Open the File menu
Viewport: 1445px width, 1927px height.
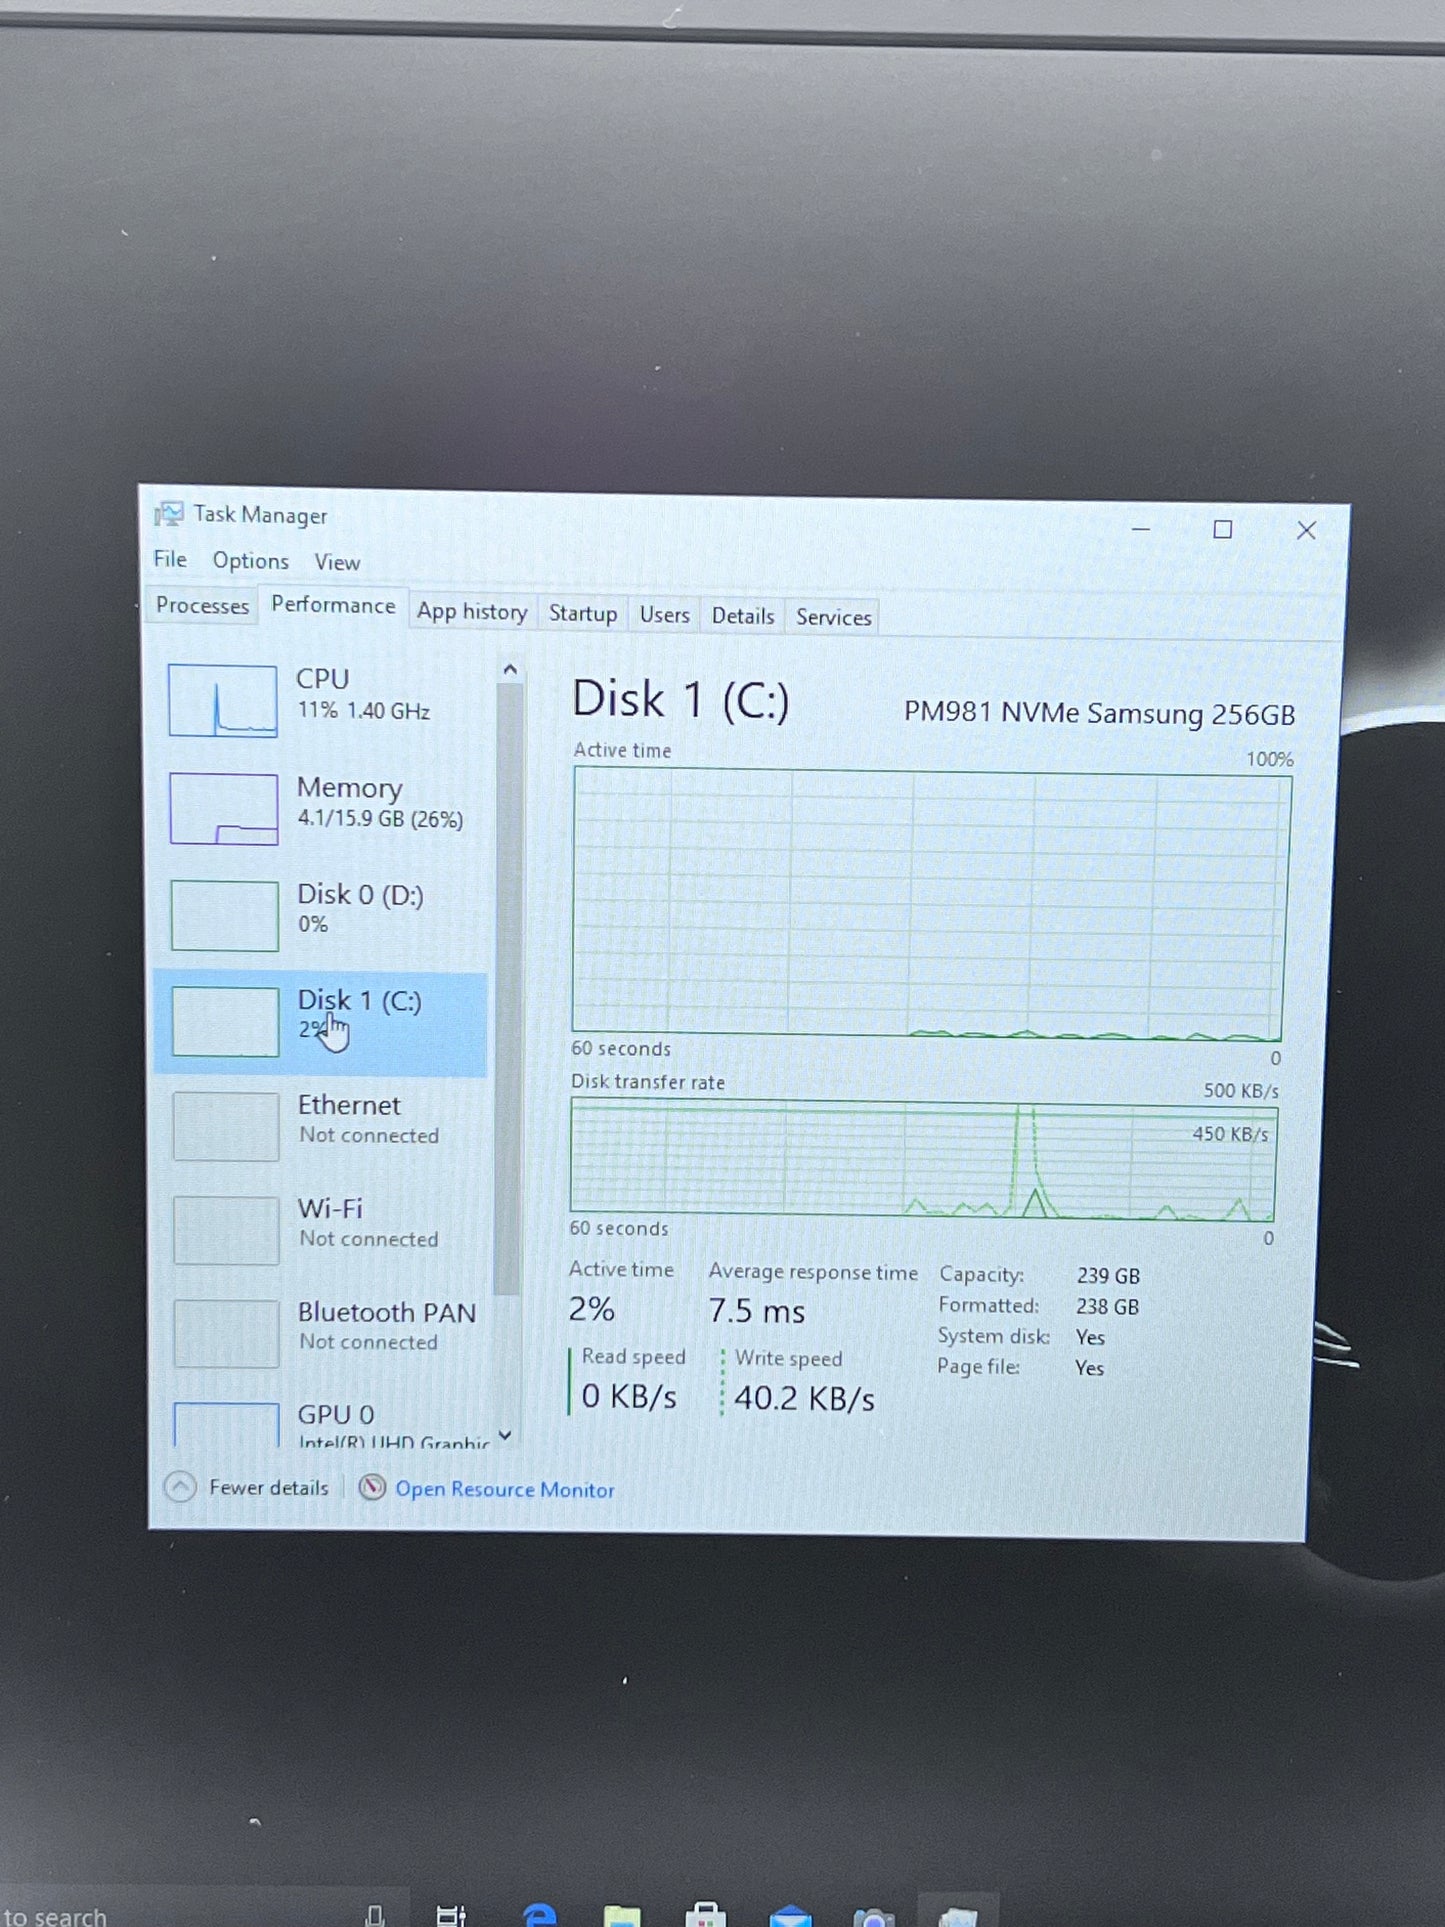click(x=170, y=559)
